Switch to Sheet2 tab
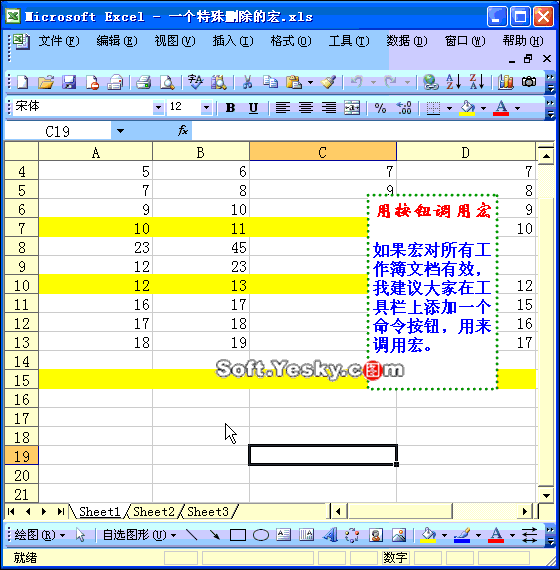The image size is (560, 570). click(x=154, y=511)
